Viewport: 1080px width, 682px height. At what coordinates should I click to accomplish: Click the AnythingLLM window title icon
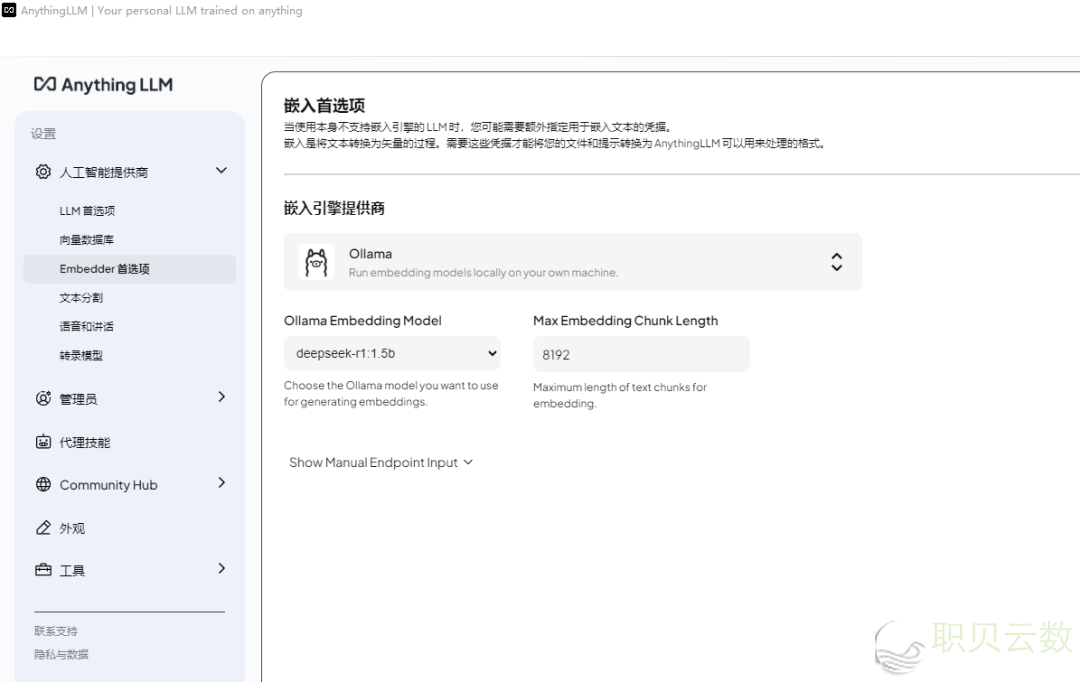point(9,10)
